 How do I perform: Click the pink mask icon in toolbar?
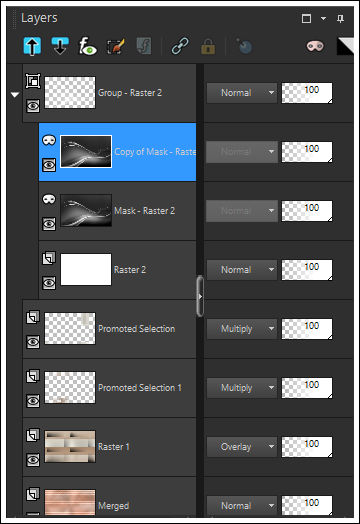[315, 46]
